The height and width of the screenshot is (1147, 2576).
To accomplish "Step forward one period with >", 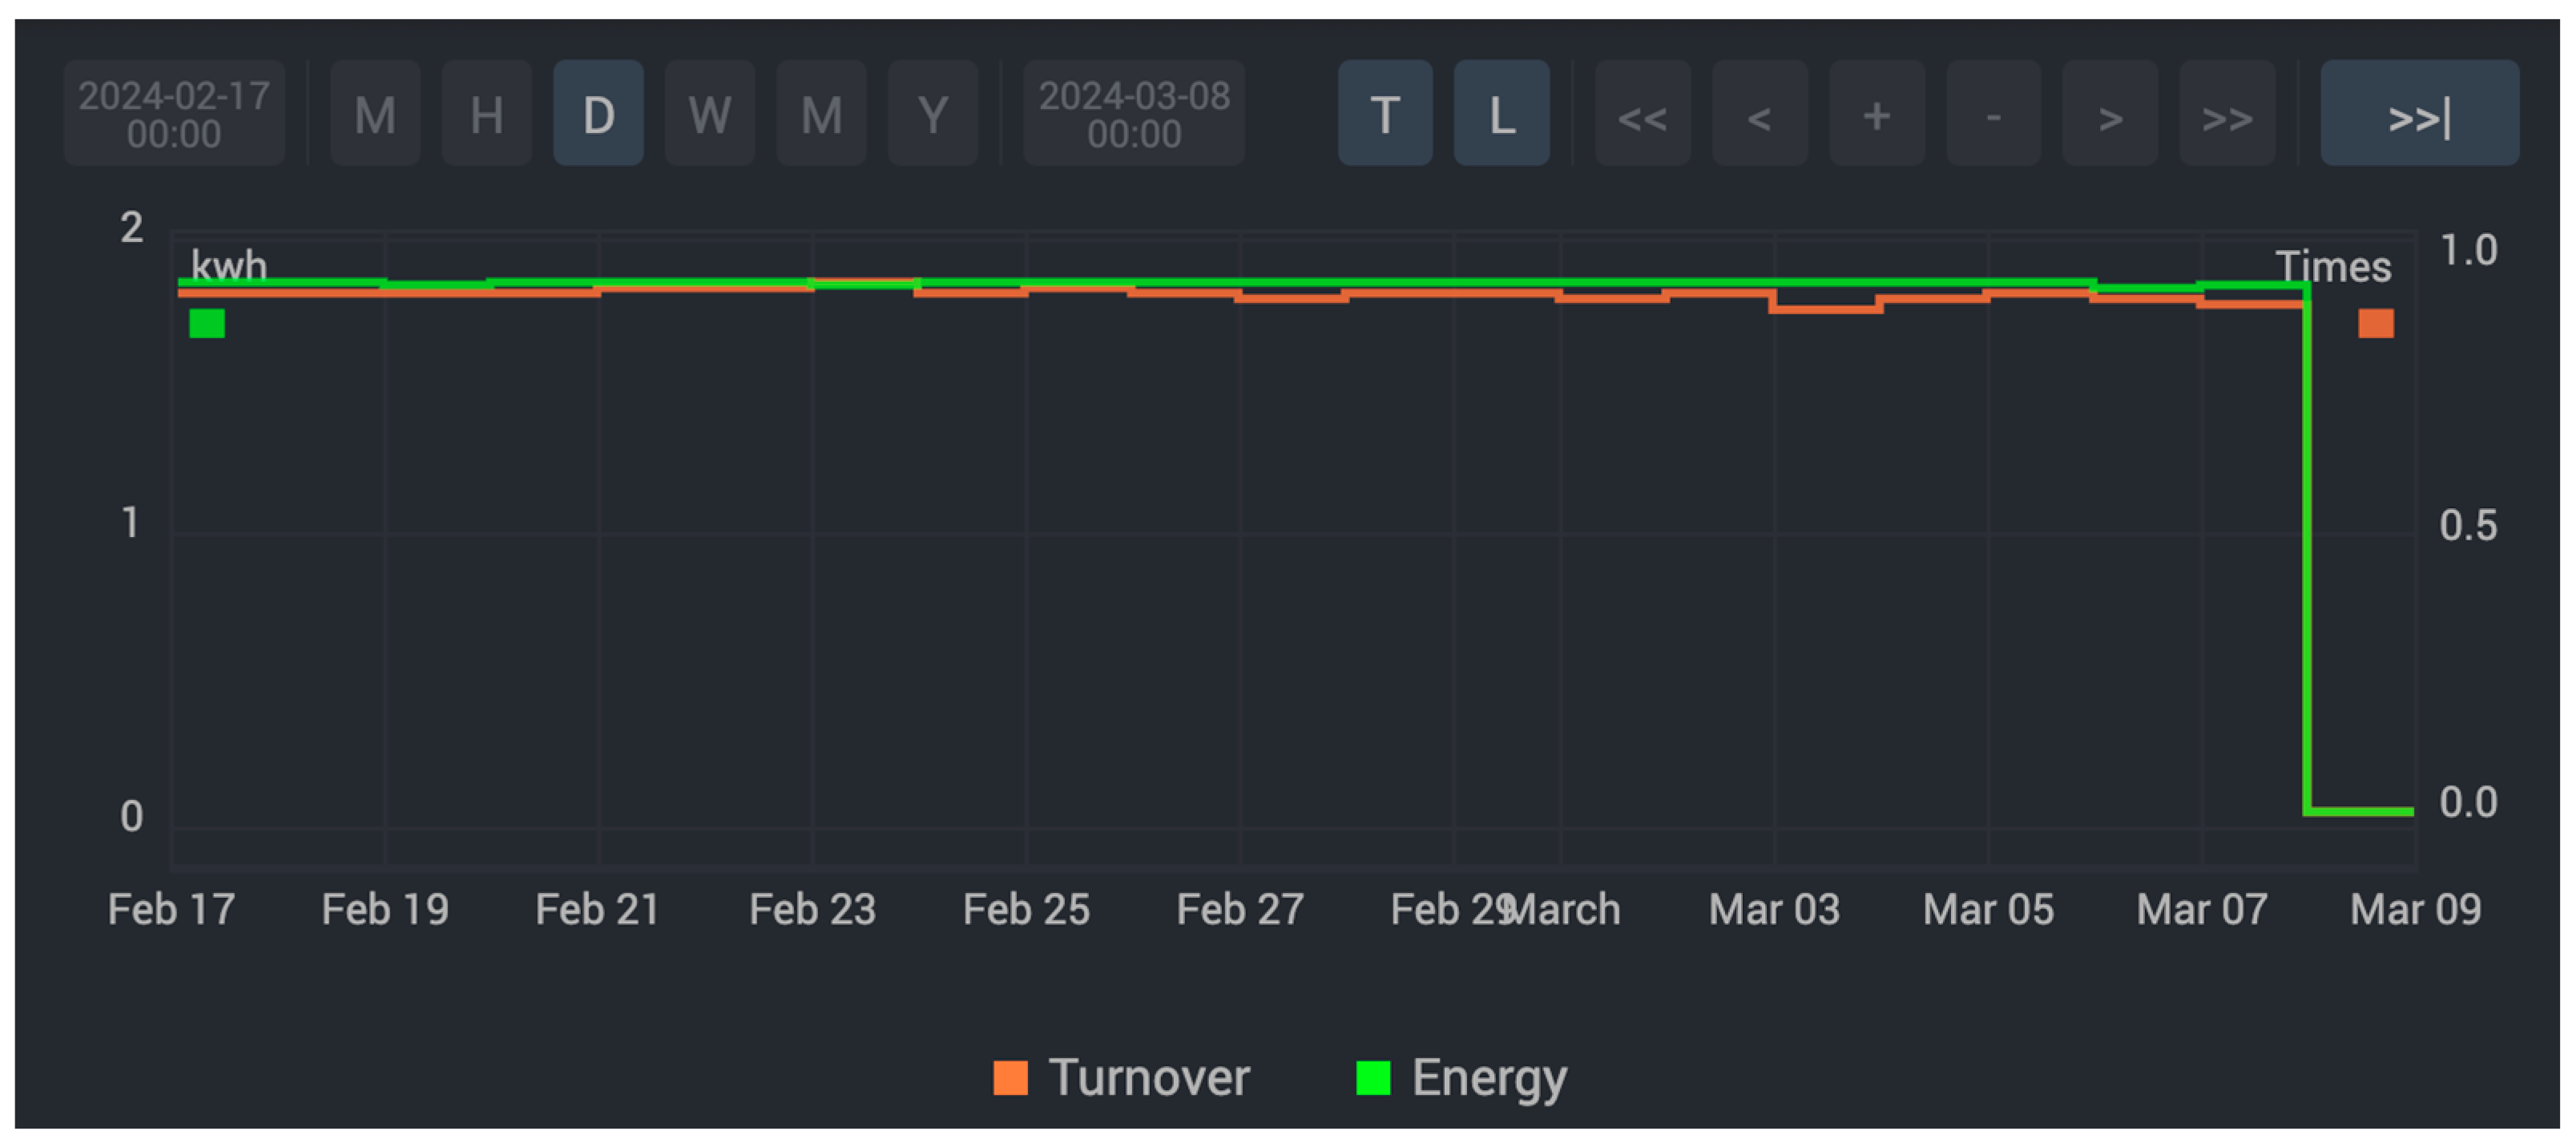I will [2110, 114].
